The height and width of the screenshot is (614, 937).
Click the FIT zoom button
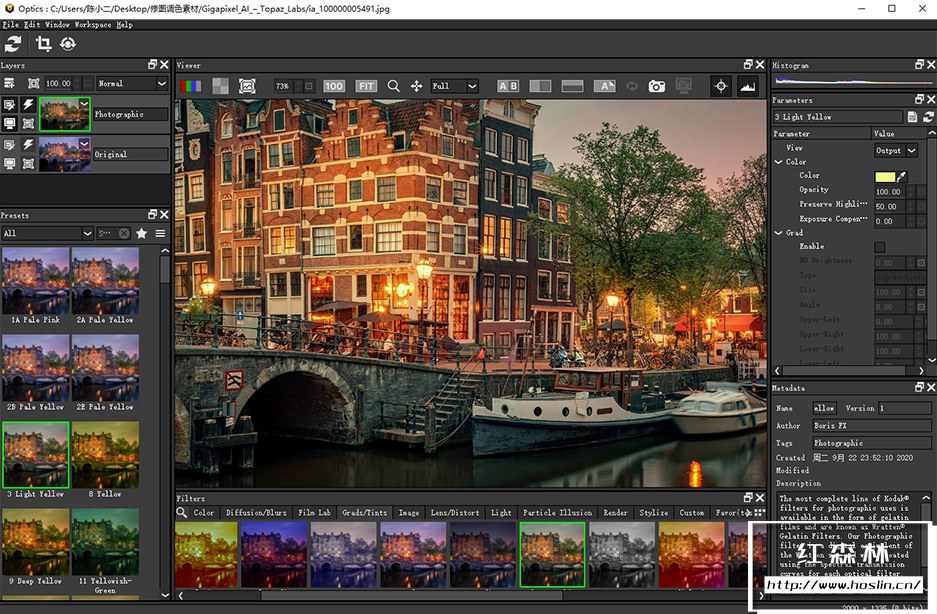pyautogui.click(x=365, y=86)
